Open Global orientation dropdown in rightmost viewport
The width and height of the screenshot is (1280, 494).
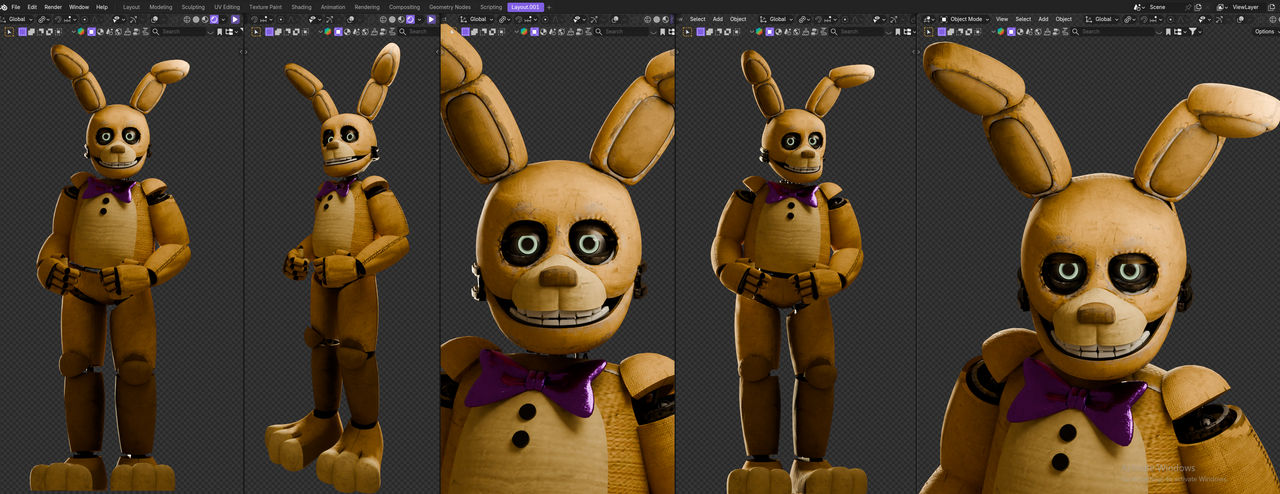point(1102,19)
